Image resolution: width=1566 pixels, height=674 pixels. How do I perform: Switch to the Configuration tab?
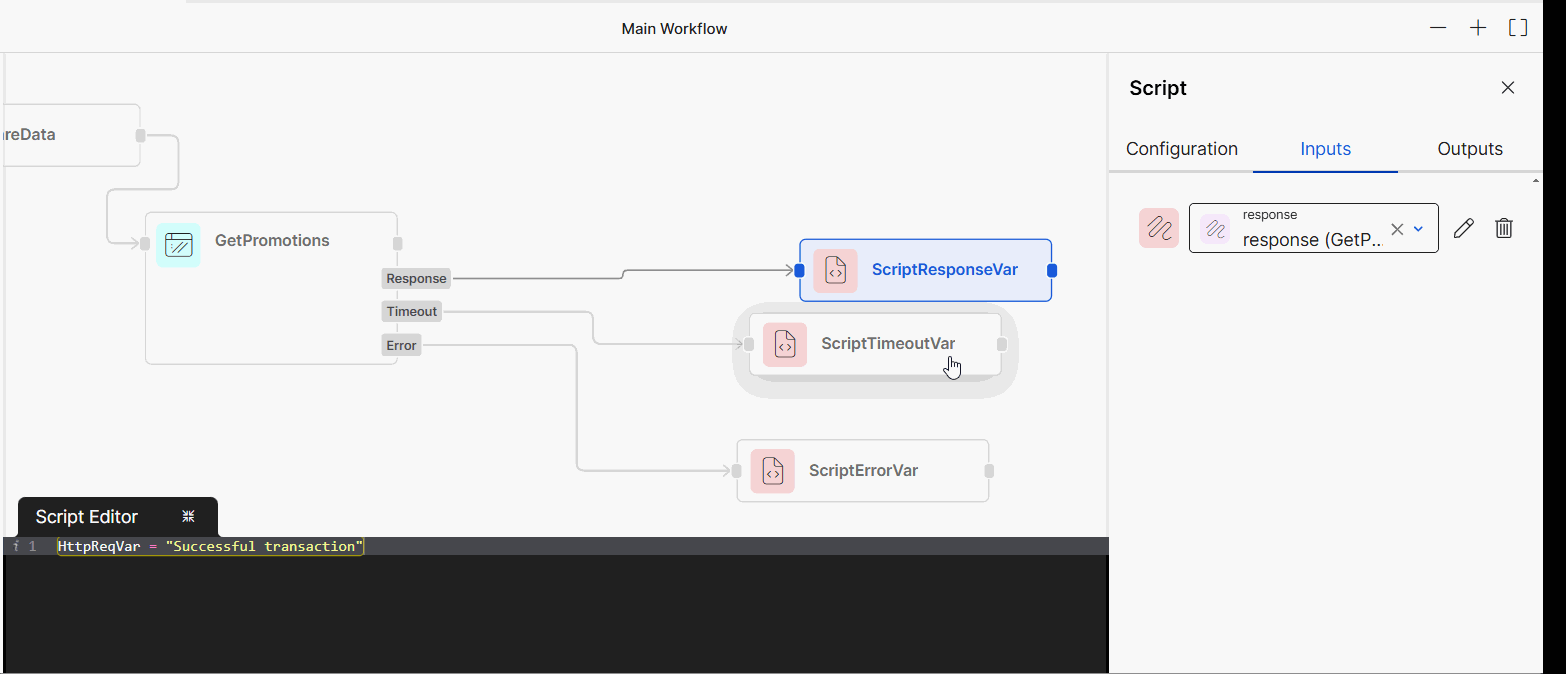[x=1181, y=148]
